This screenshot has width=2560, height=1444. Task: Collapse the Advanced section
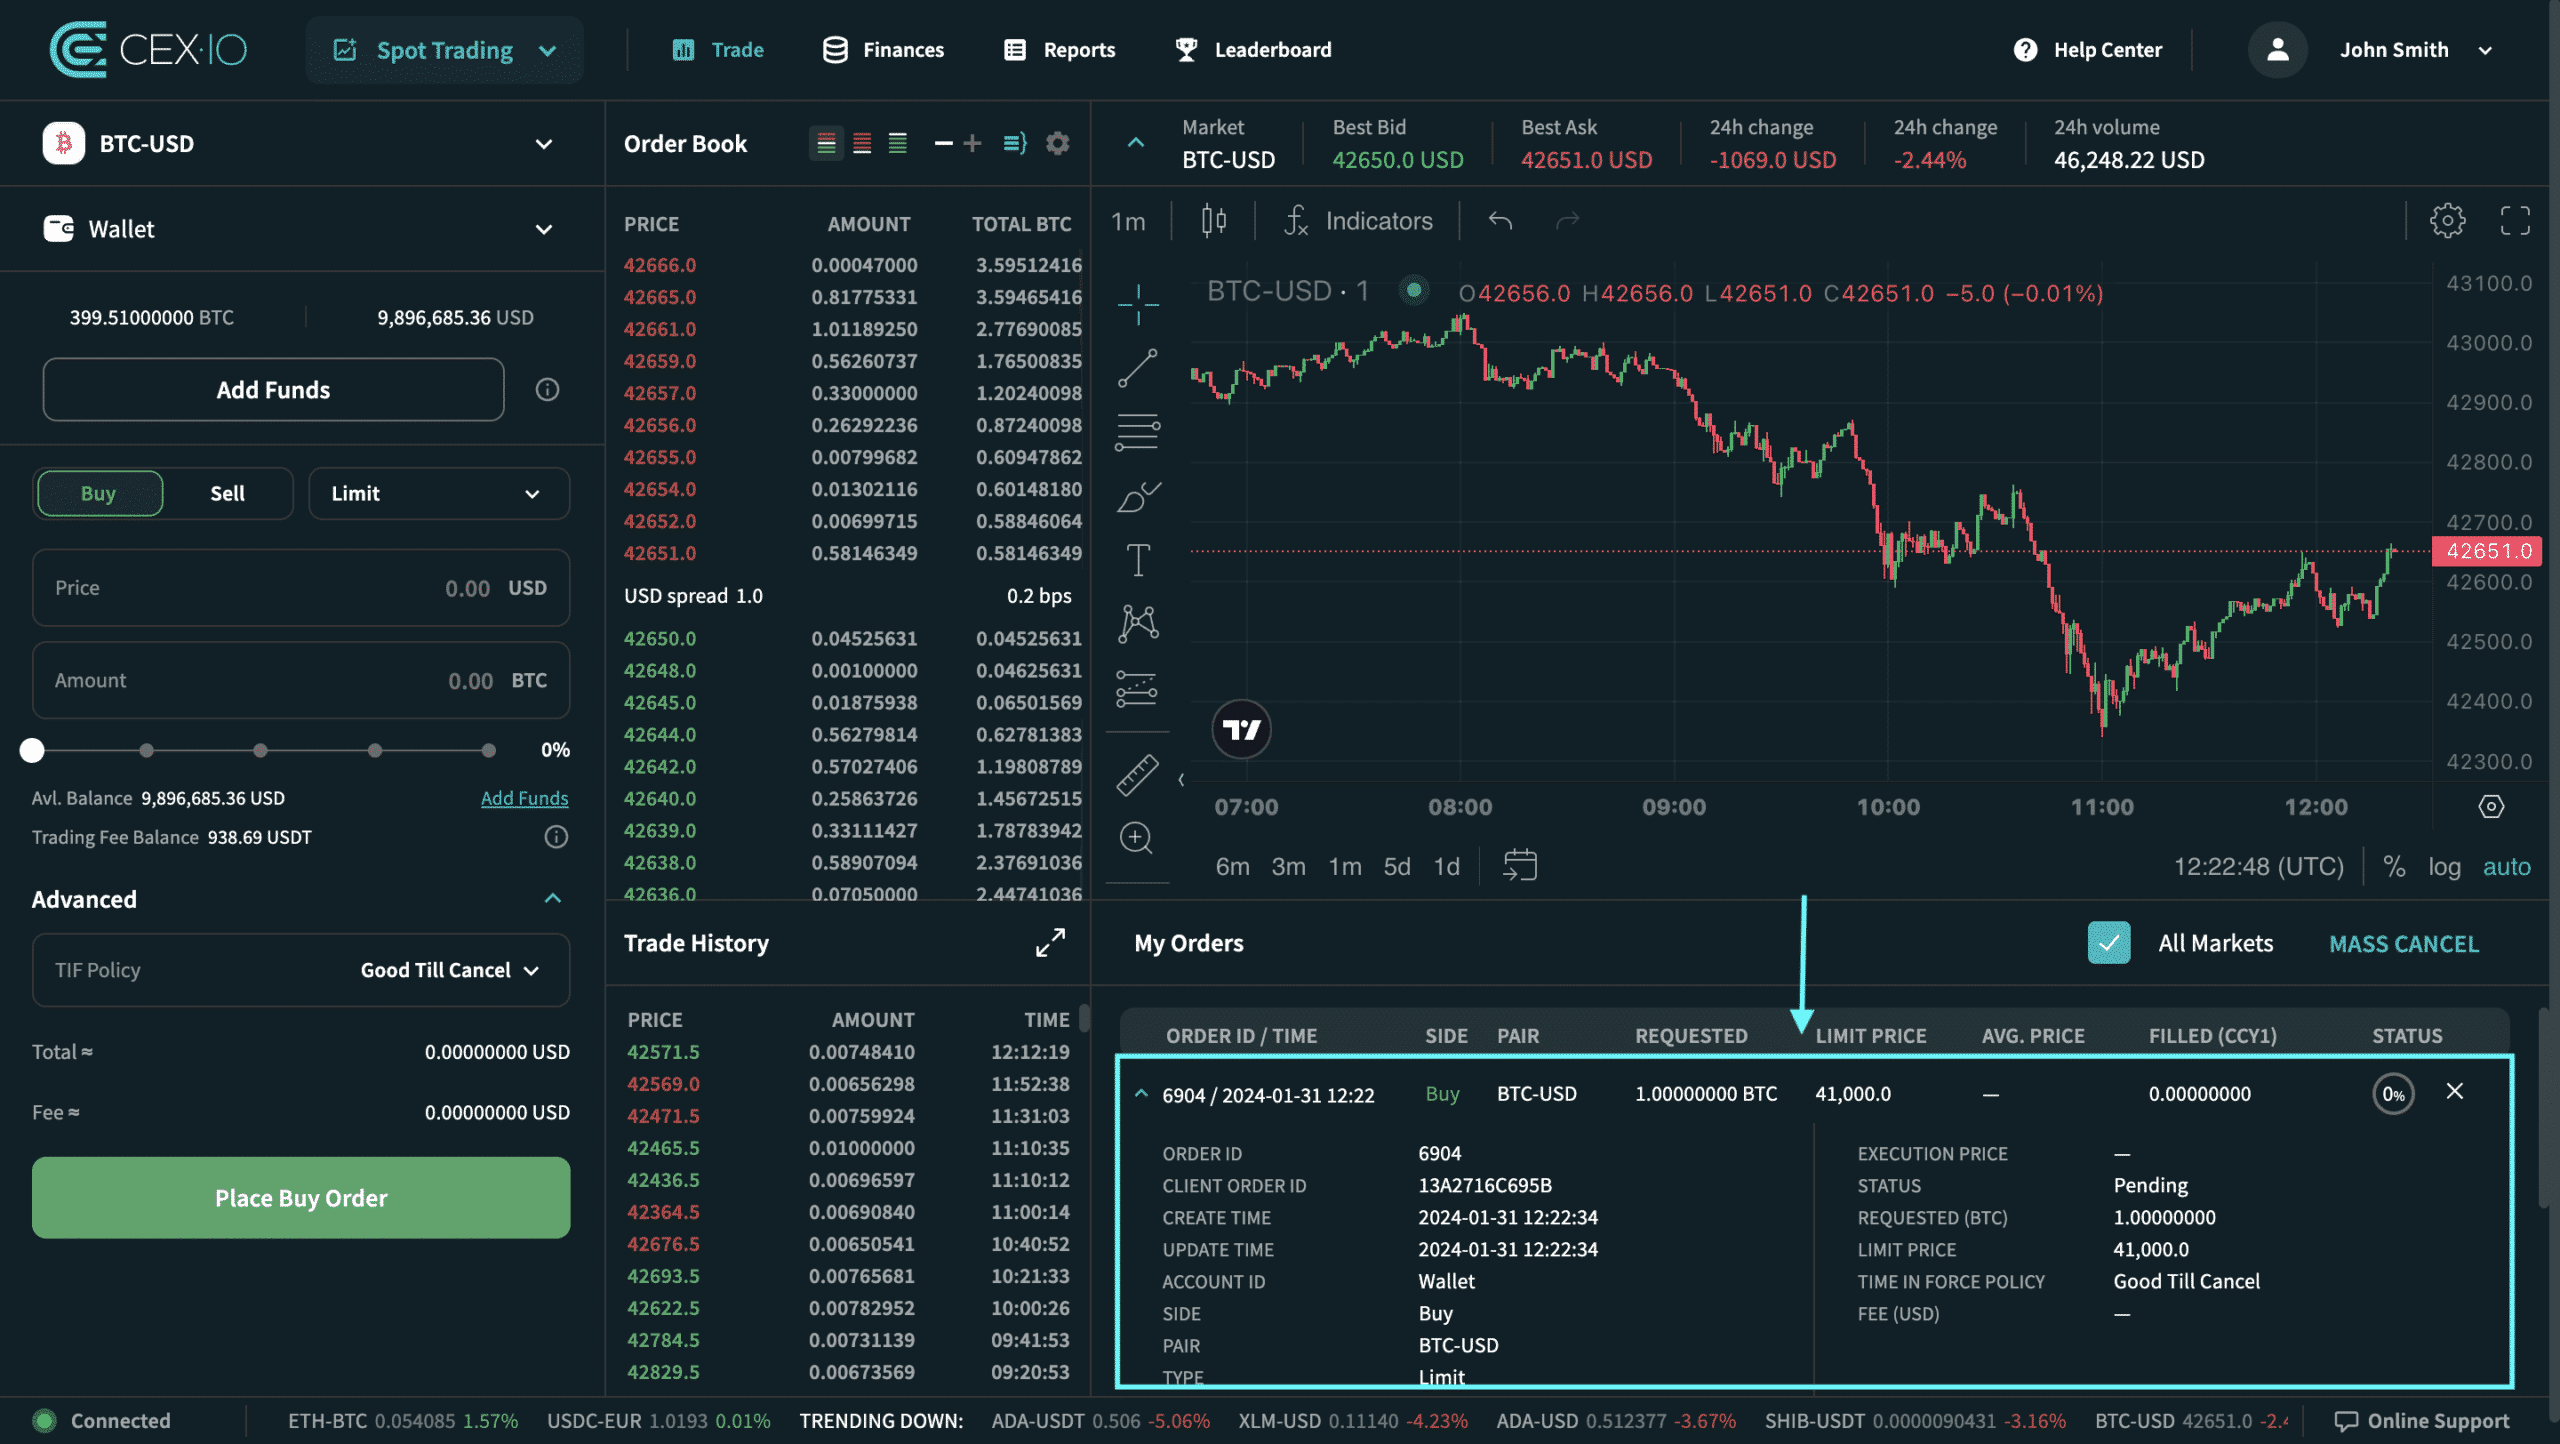552,899
